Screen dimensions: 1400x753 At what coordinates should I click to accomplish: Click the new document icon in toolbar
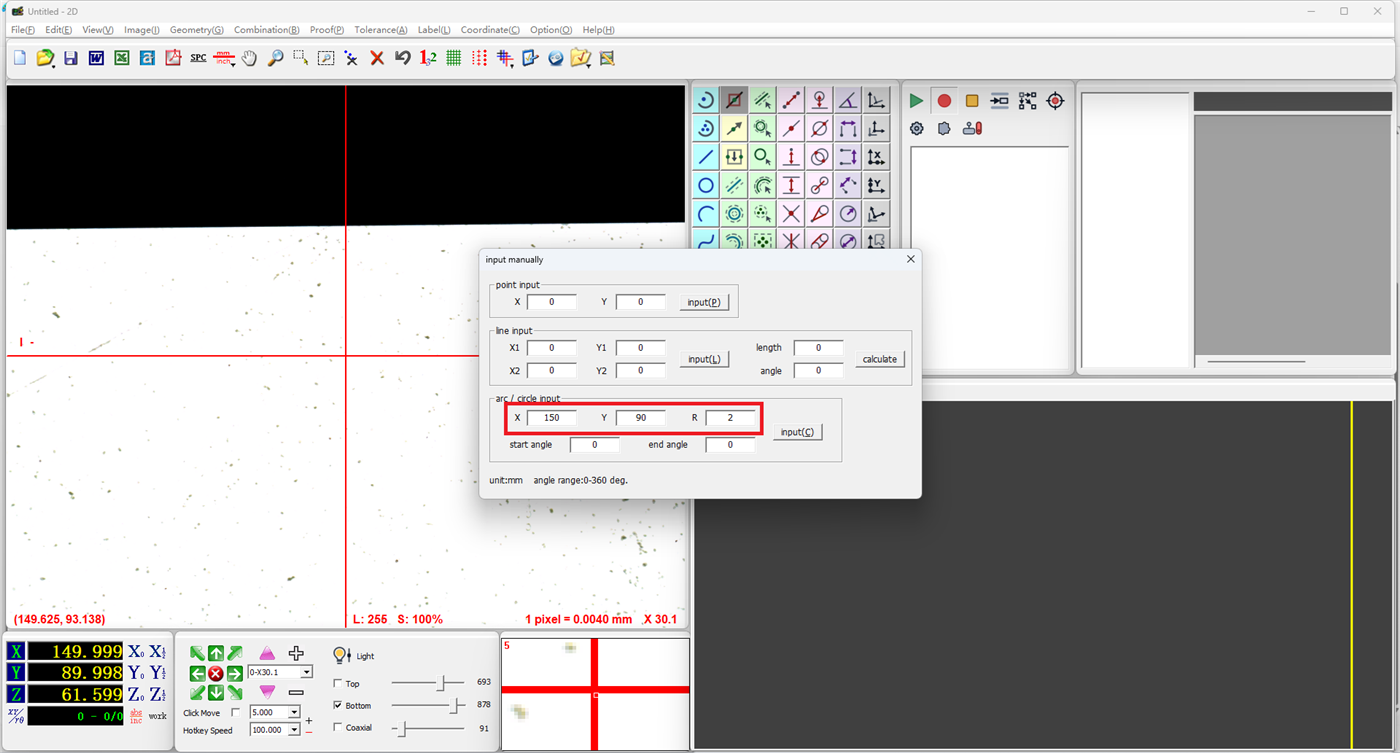point(20,58)
